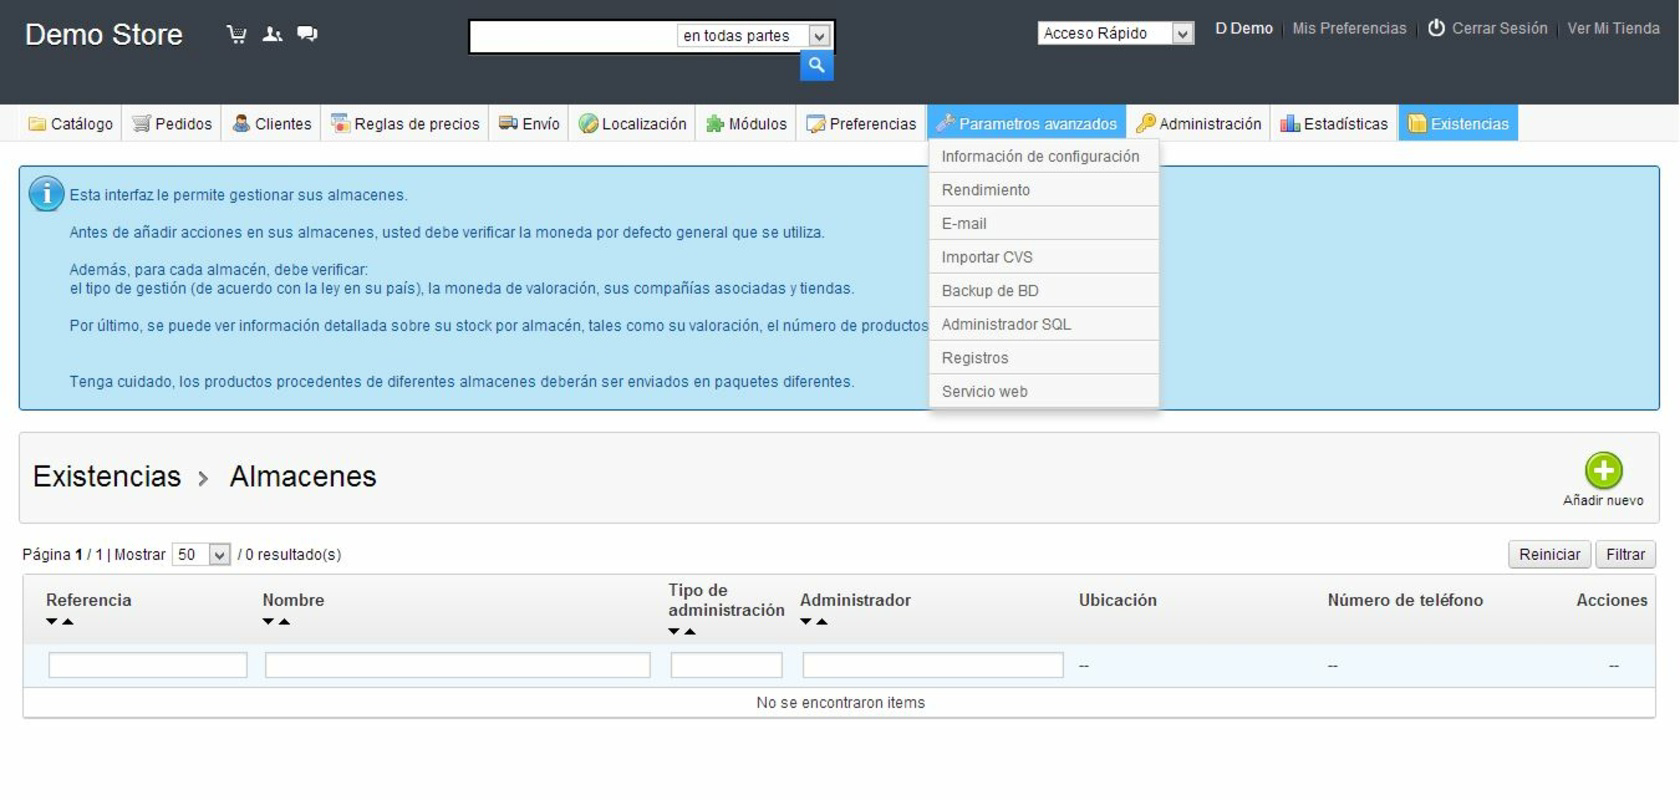This screenshot has width=1680, height=800.
Task: Select Servicio web menu item
Action: (x=1043, y=391)
